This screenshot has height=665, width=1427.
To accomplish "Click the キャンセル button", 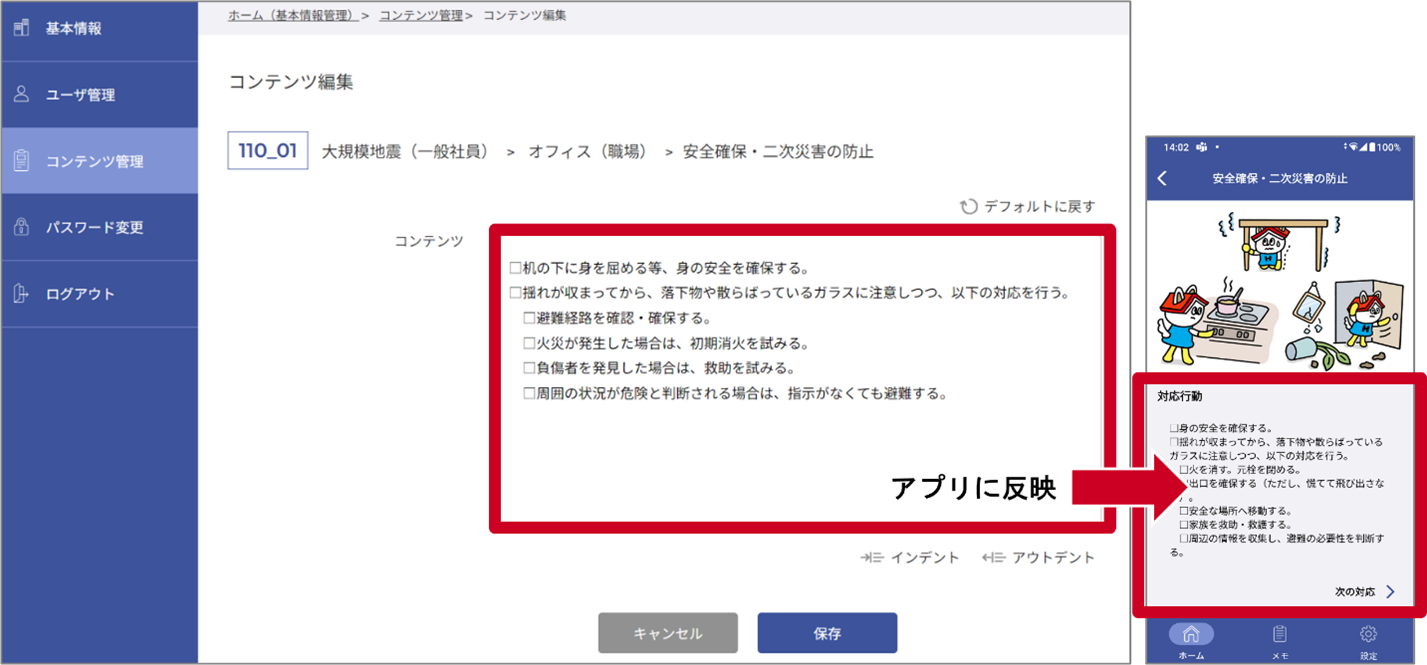I will click(x=668, y=633).
